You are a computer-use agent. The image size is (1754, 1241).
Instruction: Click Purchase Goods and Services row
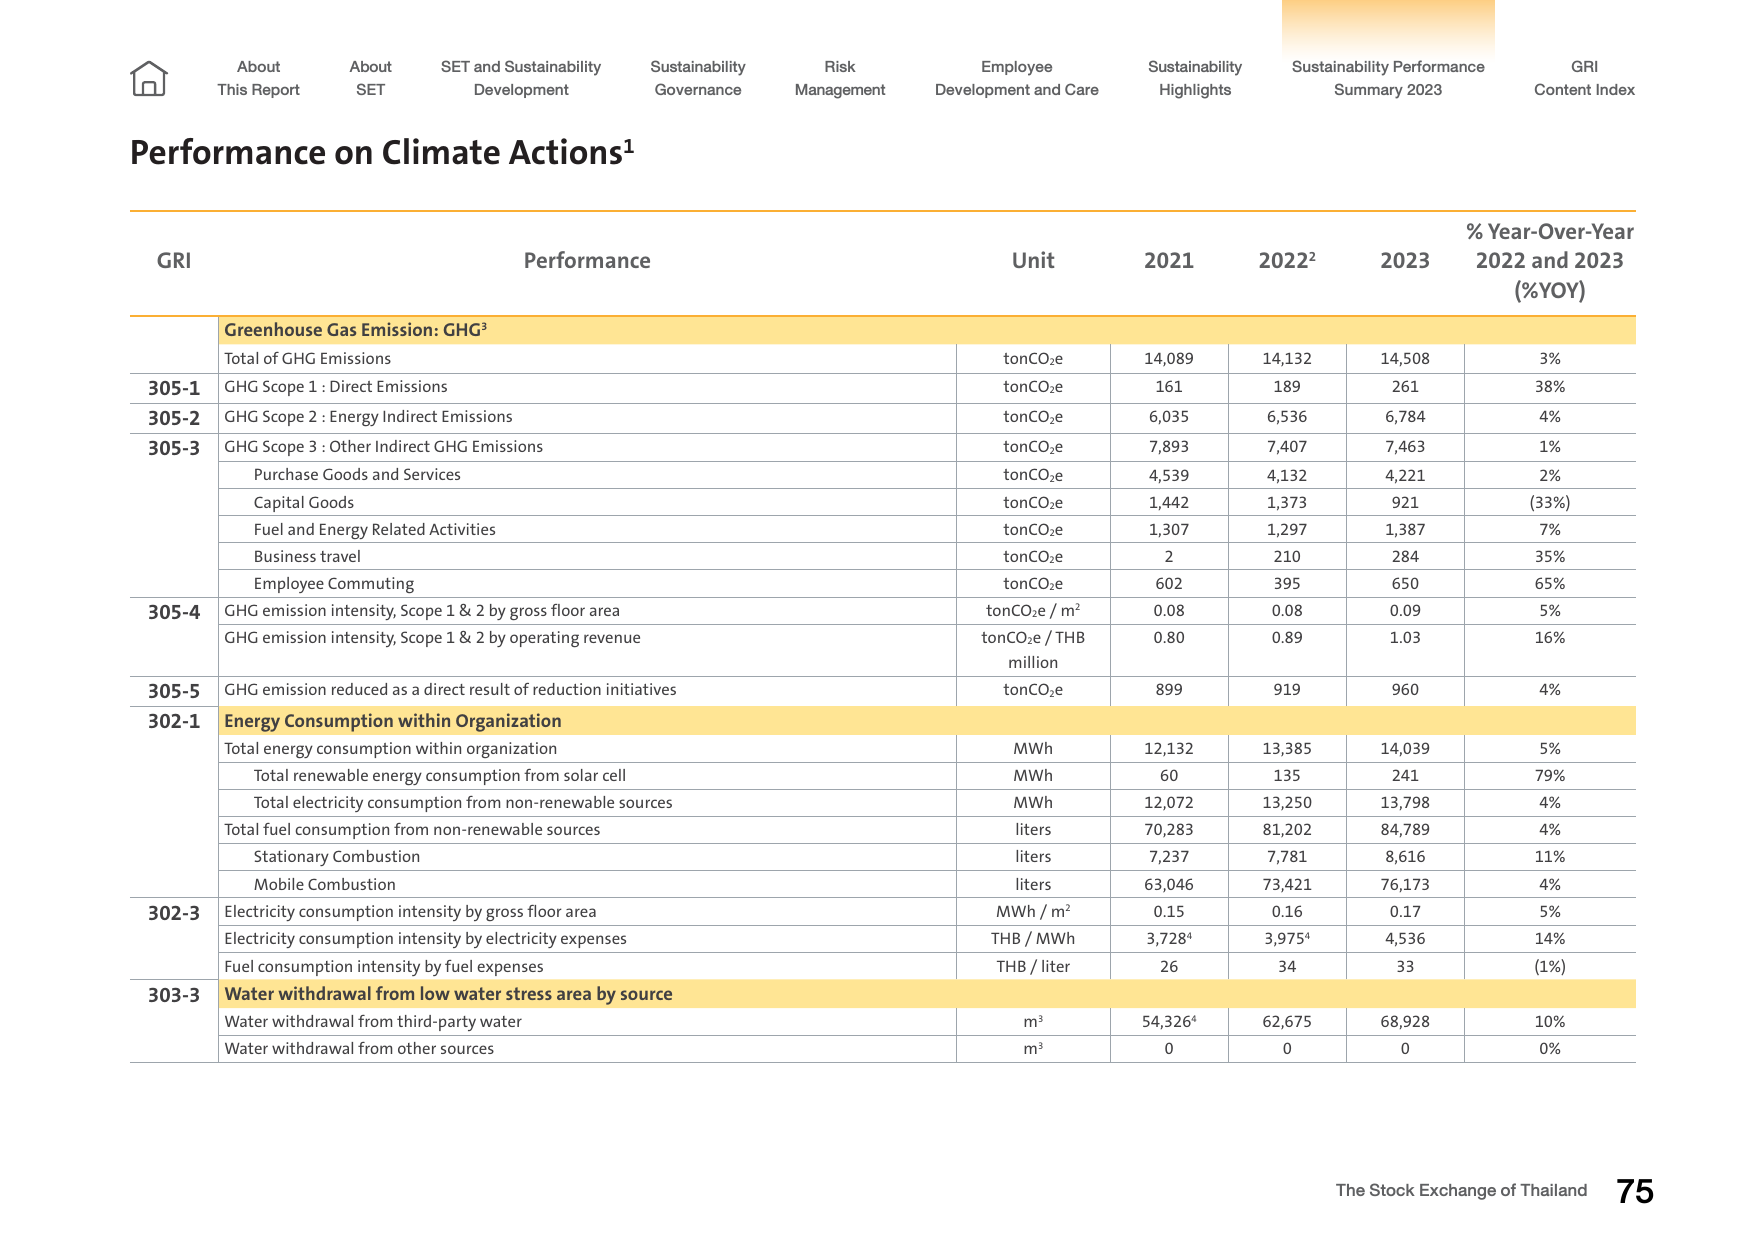tap(357, 475)
